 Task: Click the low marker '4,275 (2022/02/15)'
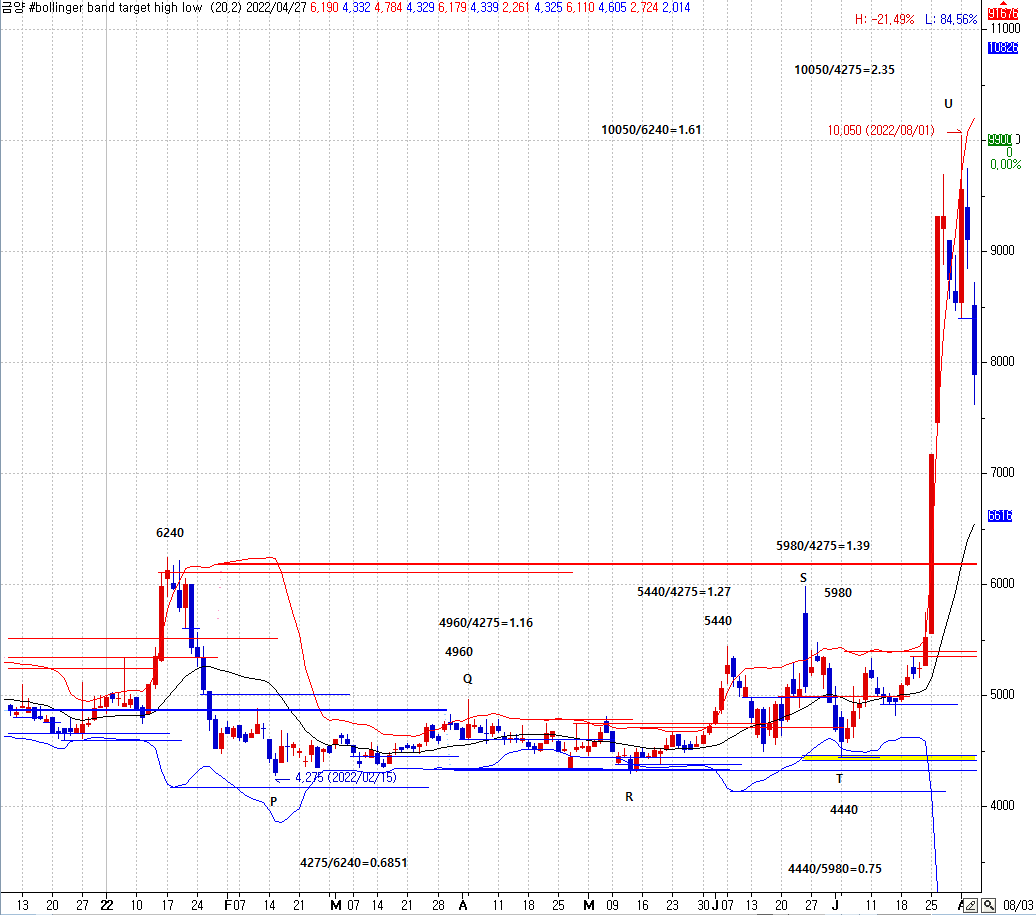[x=346, y=778]
